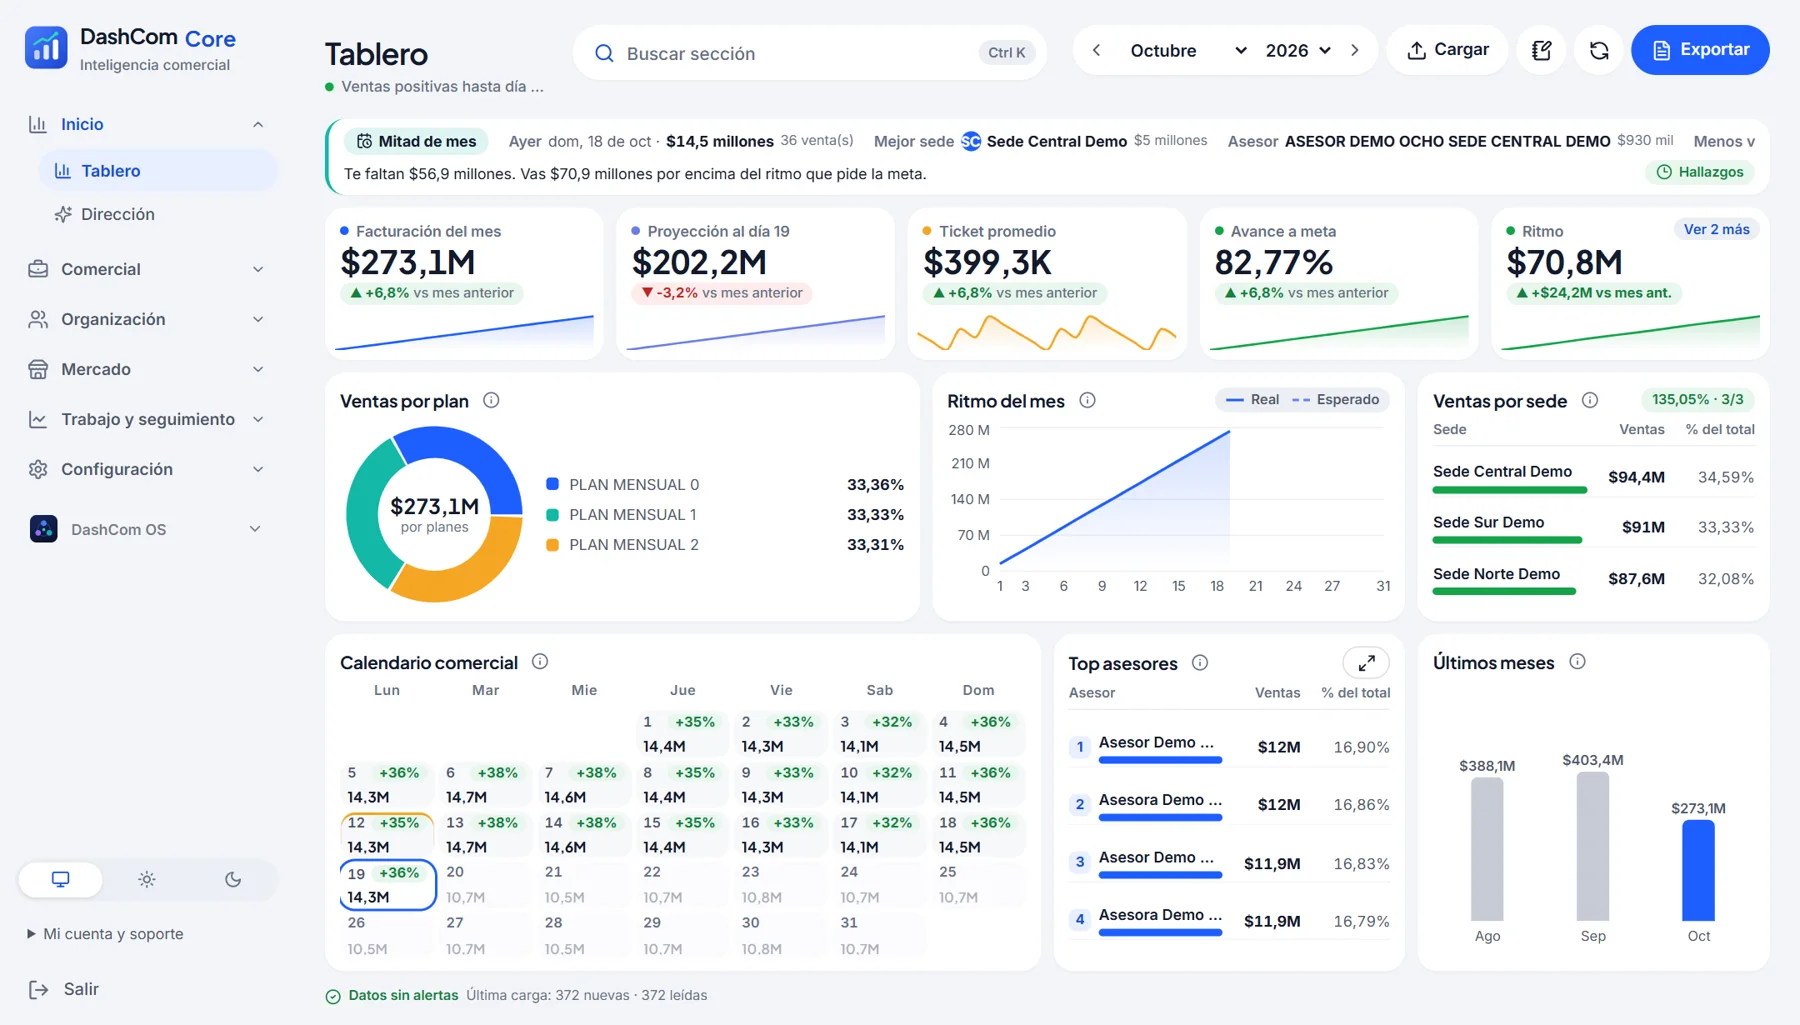Viewport: 1800px width, 1025px height.
Task: Open the Octubre month dropdown
Action: click(1187, 50)
